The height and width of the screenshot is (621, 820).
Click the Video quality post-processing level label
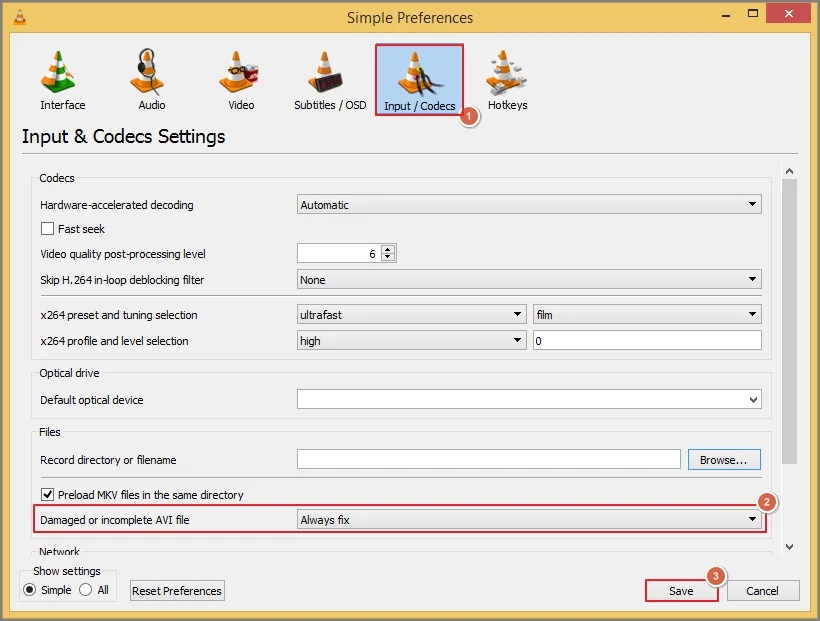123,254
